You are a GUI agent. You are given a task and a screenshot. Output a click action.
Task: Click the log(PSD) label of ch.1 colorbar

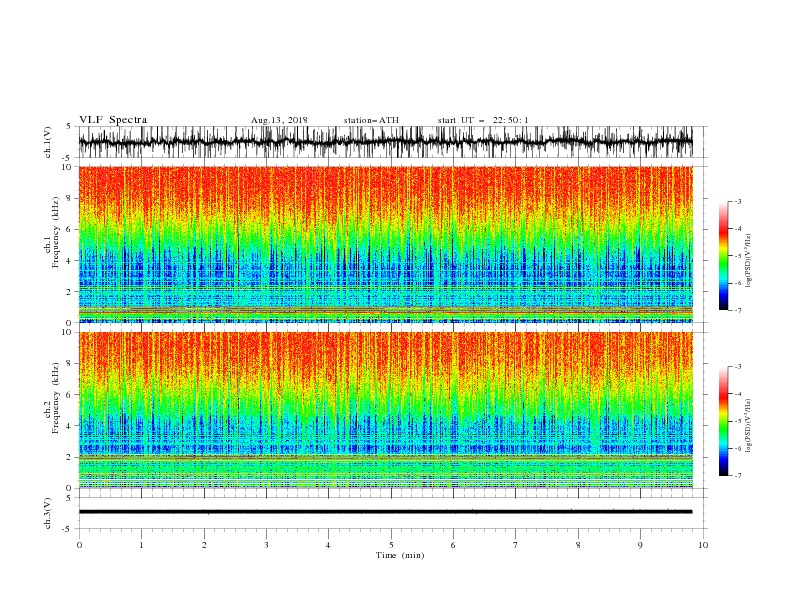pyautogui.click(x=748, y=261)
